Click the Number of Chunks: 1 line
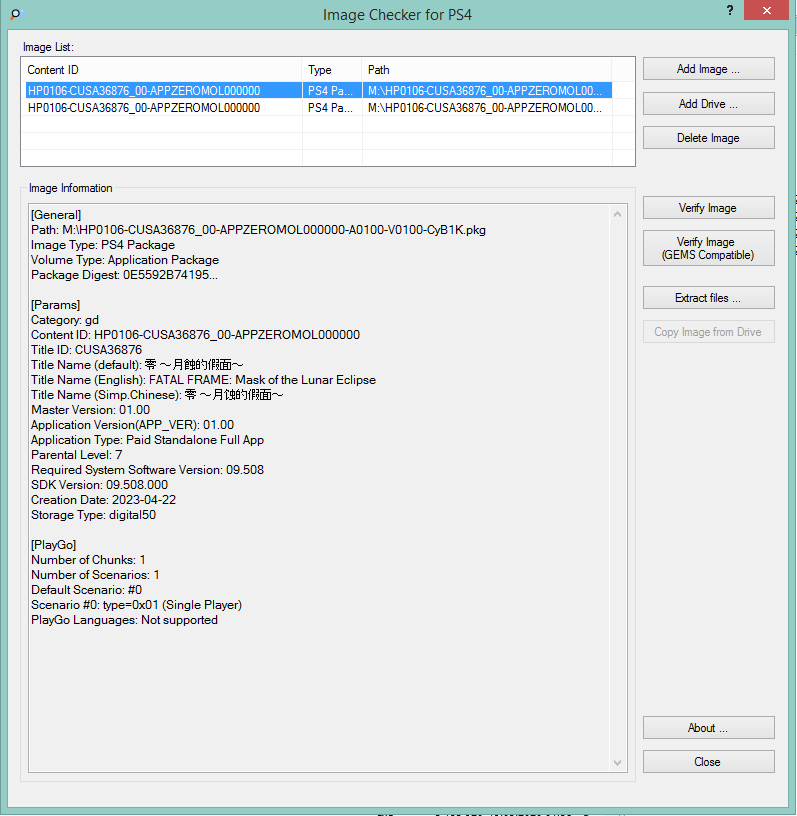Image resolution: width=797 pixels, height=816 pixels. tap(88, 560)
